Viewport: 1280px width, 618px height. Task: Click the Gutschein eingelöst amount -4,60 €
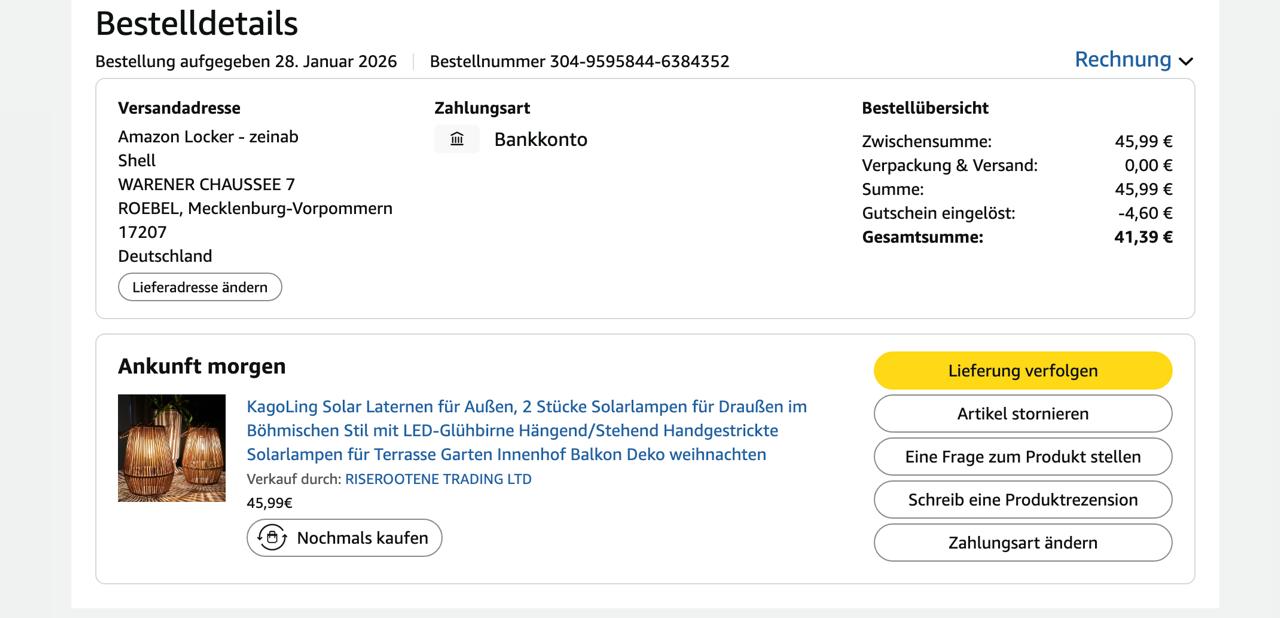(x=1145, y=213)
